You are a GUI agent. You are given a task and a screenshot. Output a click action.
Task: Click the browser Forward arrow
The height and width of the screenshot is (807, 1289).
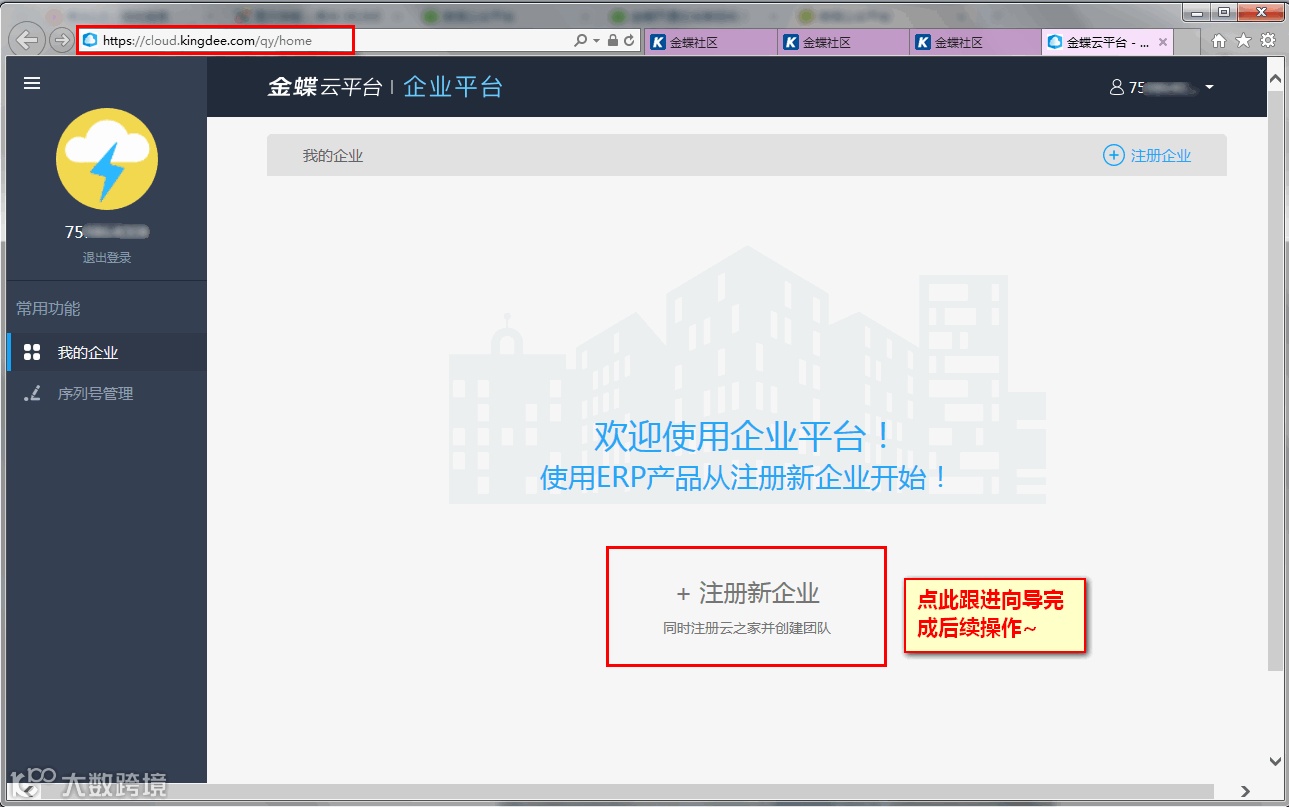pyautogui.click(x=62, y=41)
